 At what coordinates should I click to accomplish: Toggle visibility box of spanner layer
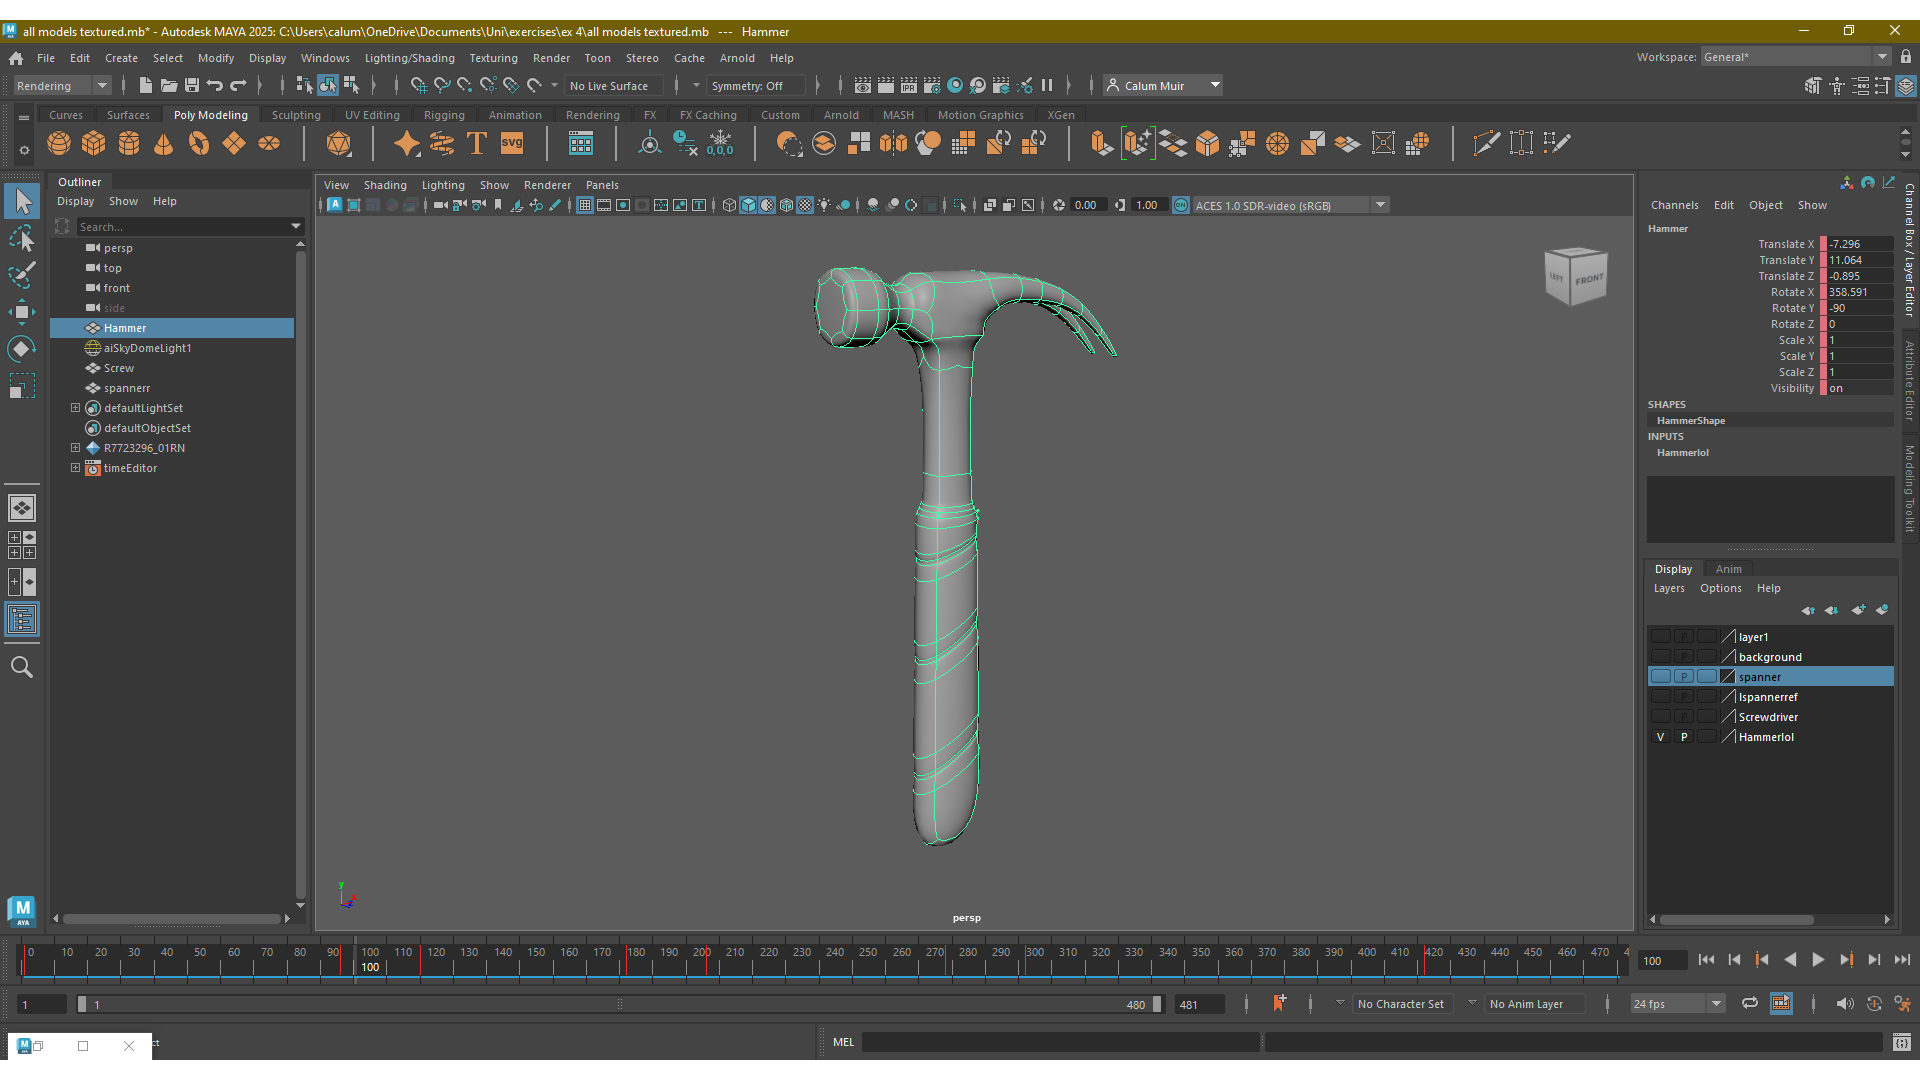coord(1661,677)
